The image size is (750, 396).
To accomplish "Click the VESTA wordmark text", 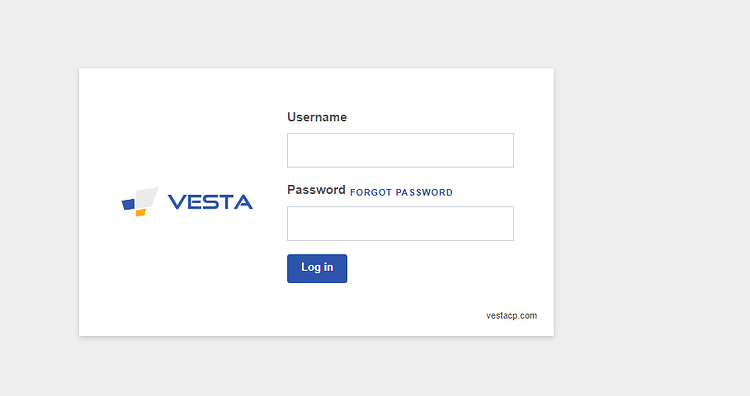I will (210, 202).
